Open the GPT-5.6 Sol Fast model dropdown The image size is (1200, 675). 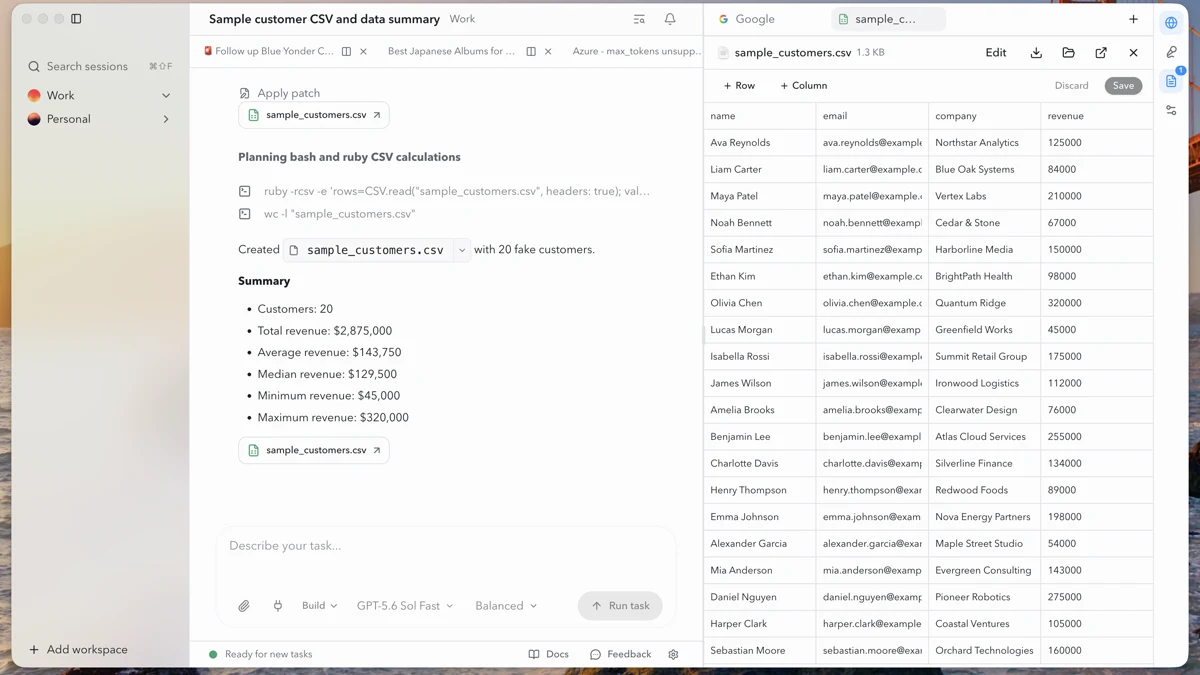405,606
